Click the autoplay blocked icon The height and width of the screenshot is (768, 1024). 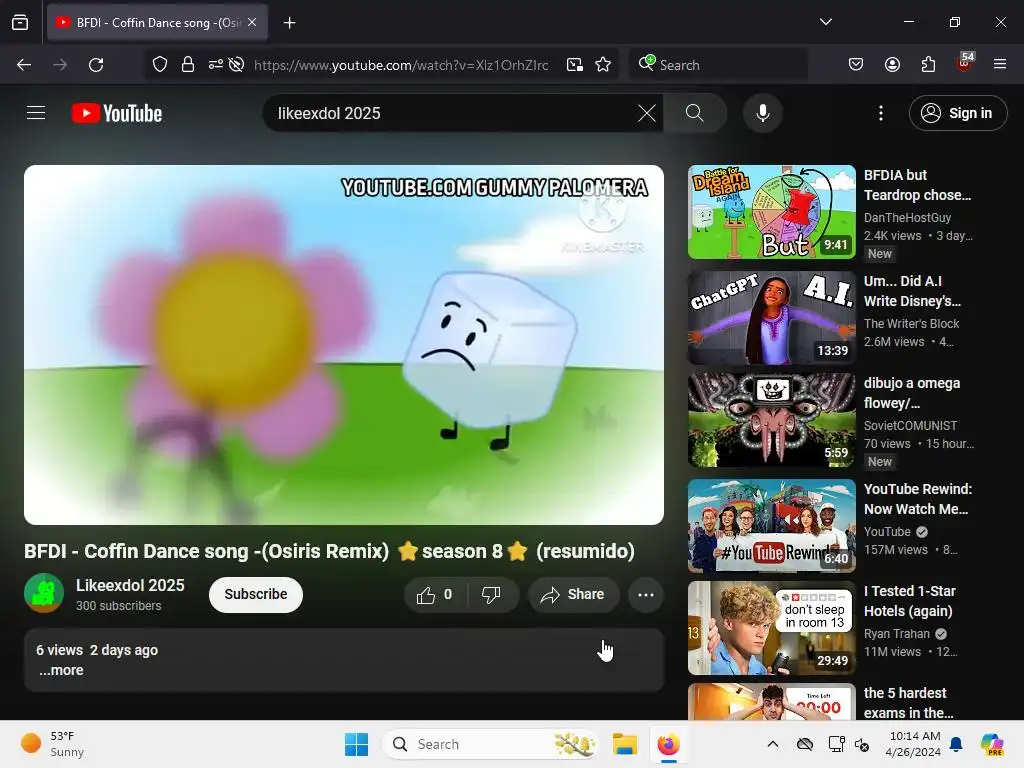236,65
